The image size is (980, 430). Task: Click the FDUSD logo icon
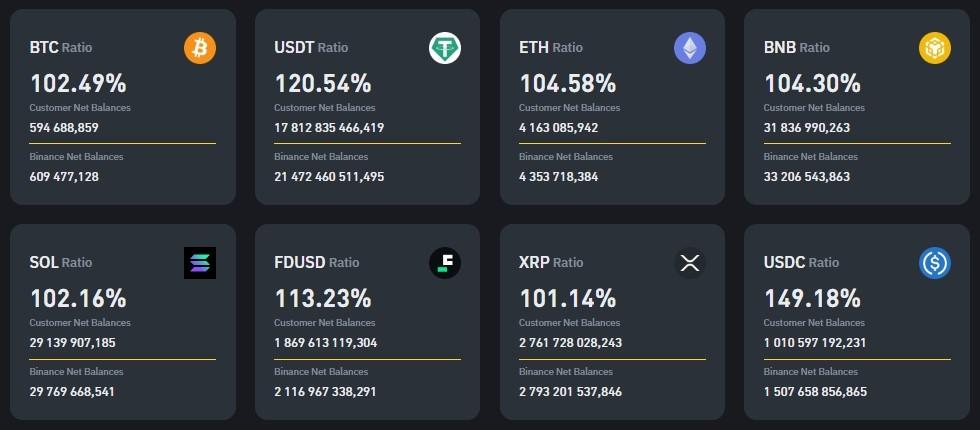[x=445, y=262]
